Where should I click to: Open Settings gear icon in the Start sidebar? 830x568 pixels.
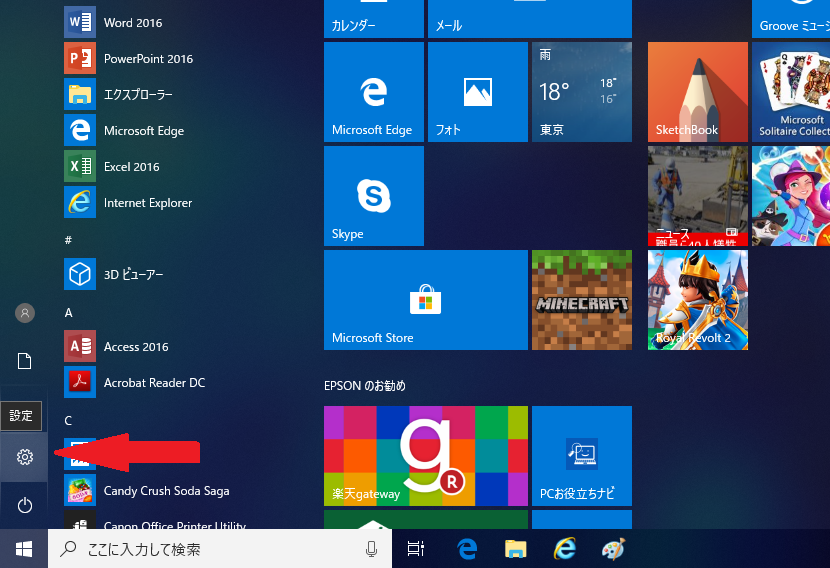(24, 457)
